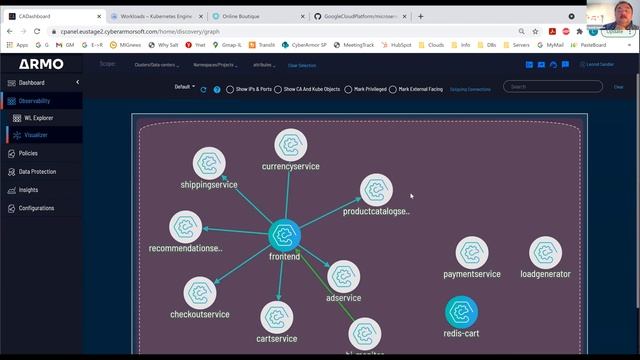640x360 pixels.
Task: Enable Mark Privileged option
Action: 348,89
